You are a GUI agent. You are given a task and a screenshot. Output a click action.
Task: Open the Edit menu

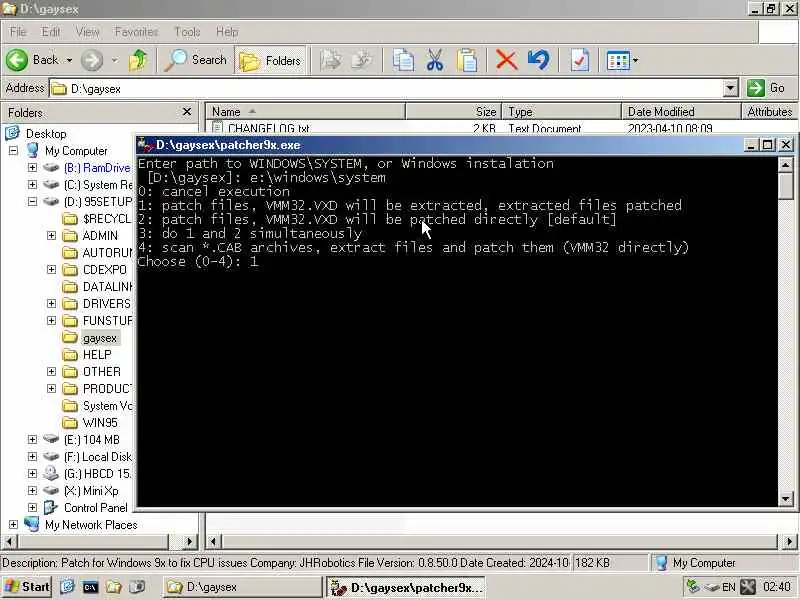coord(51,32)
